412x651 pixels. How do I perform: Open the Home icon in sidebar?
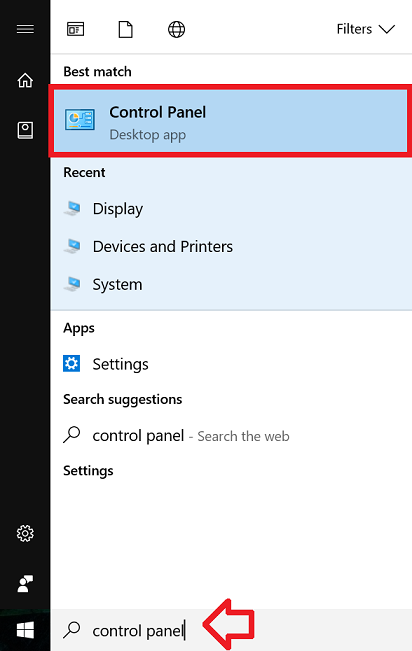coord(25,80)
